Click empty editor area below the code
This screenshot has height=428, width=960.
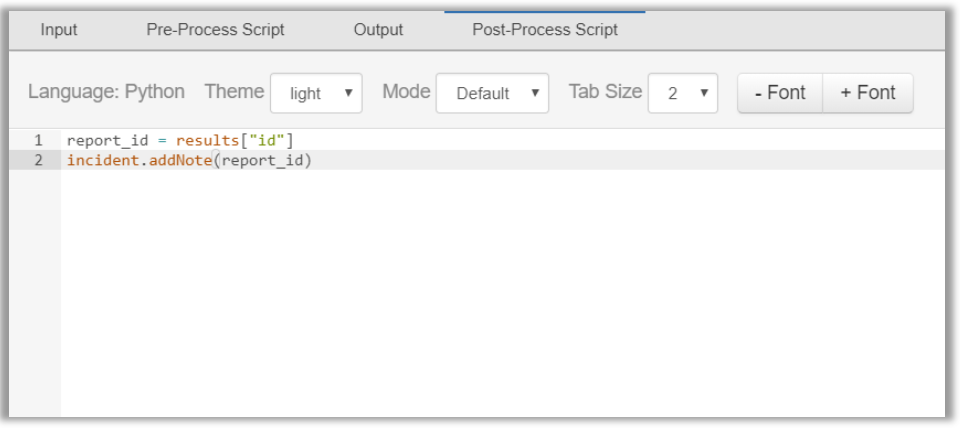pyautogui.click(x=502, y=294)
